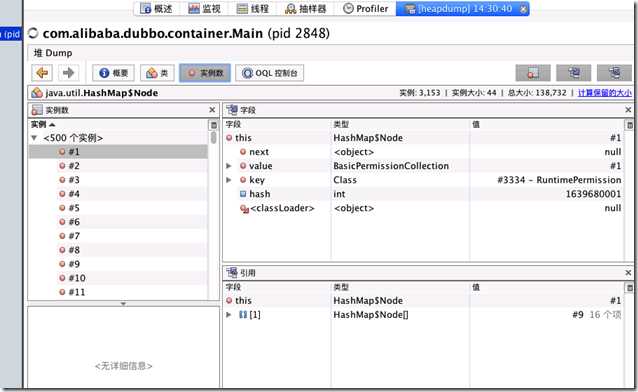Screen dimensions: 638x392
Task: Click the instances list scrollbar thumb
Action: (x=213, y=138)
